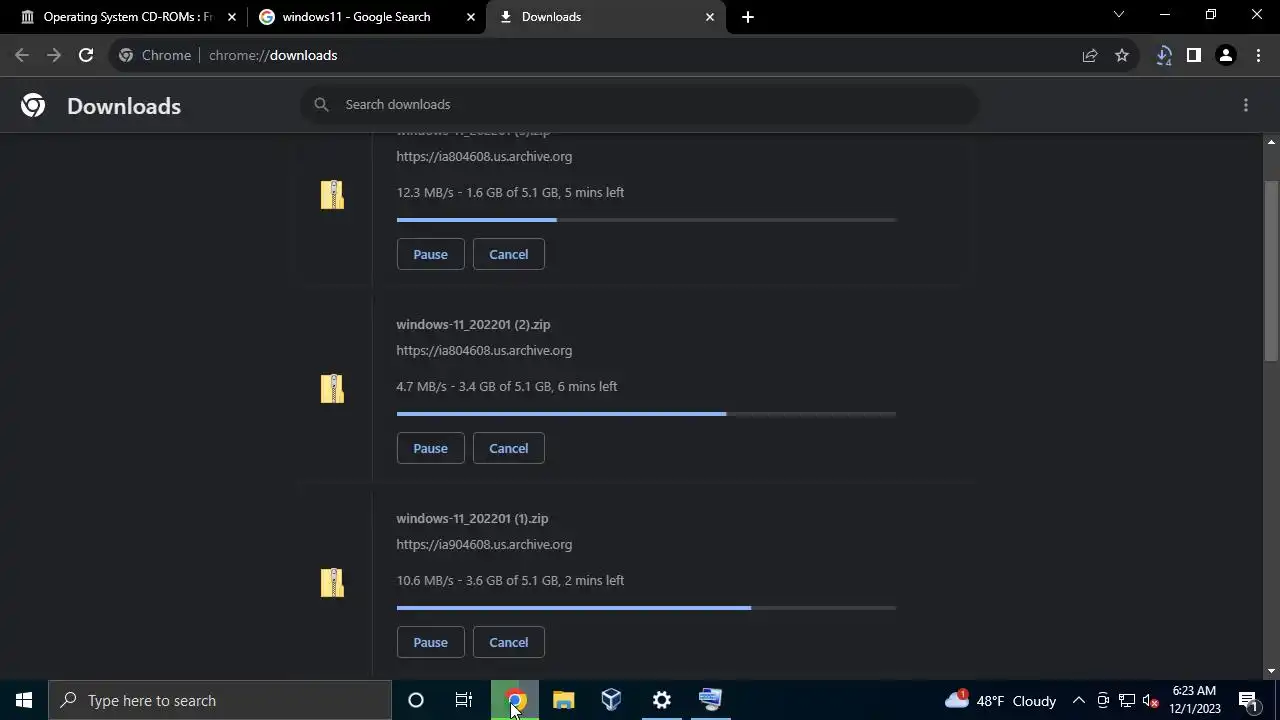This screenshot has width=1280, height=720.
Task: Cancel windows-11_202201 (2).zip download
Action: coord(508,448)
